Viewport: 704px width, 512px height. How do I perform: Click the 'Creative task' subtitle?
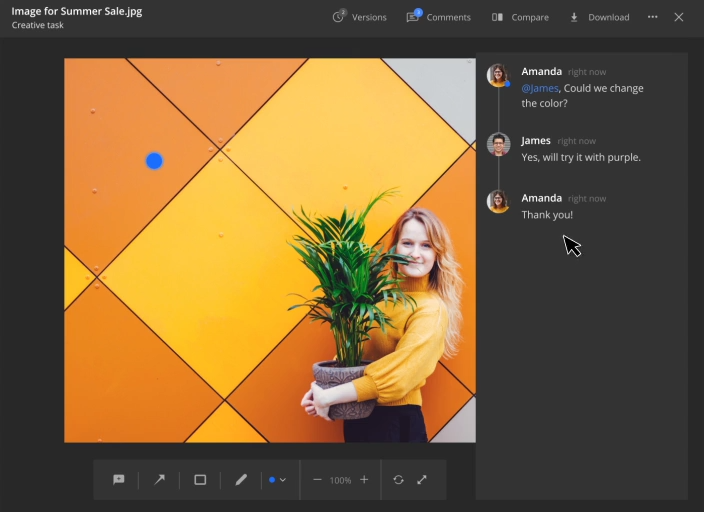click(x=38, y=25)
